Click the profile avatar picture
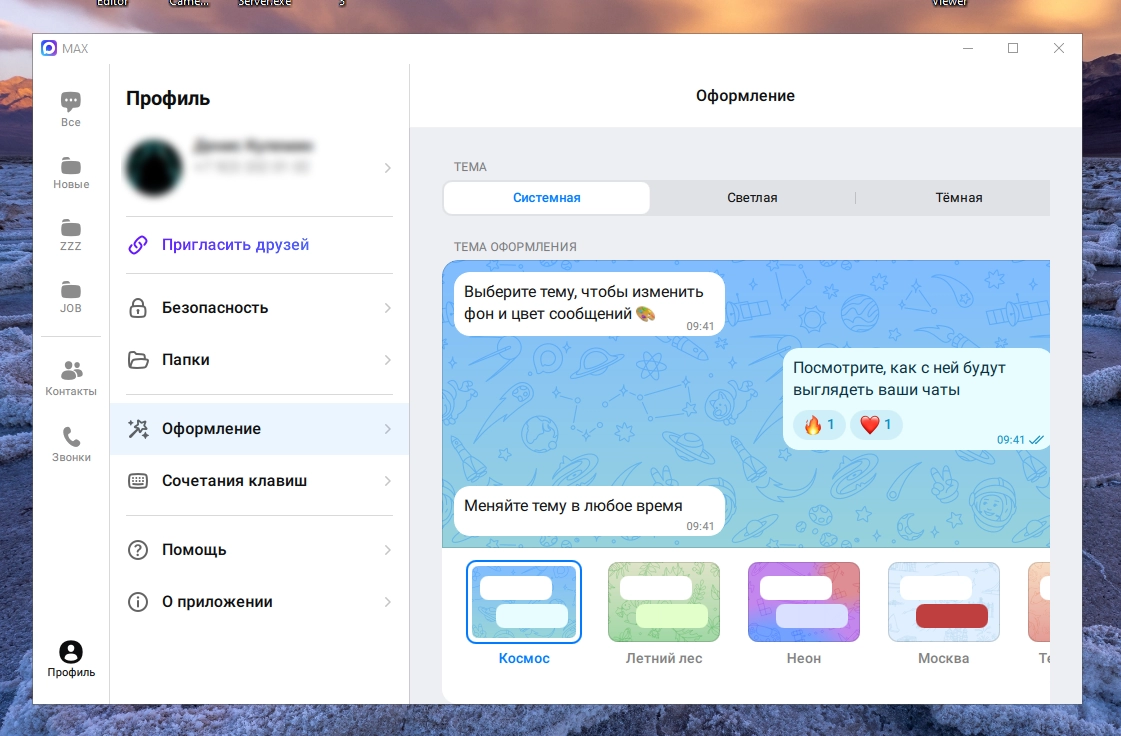The height and width of the screenshot is (736, 1121). [x=154, y=168]
